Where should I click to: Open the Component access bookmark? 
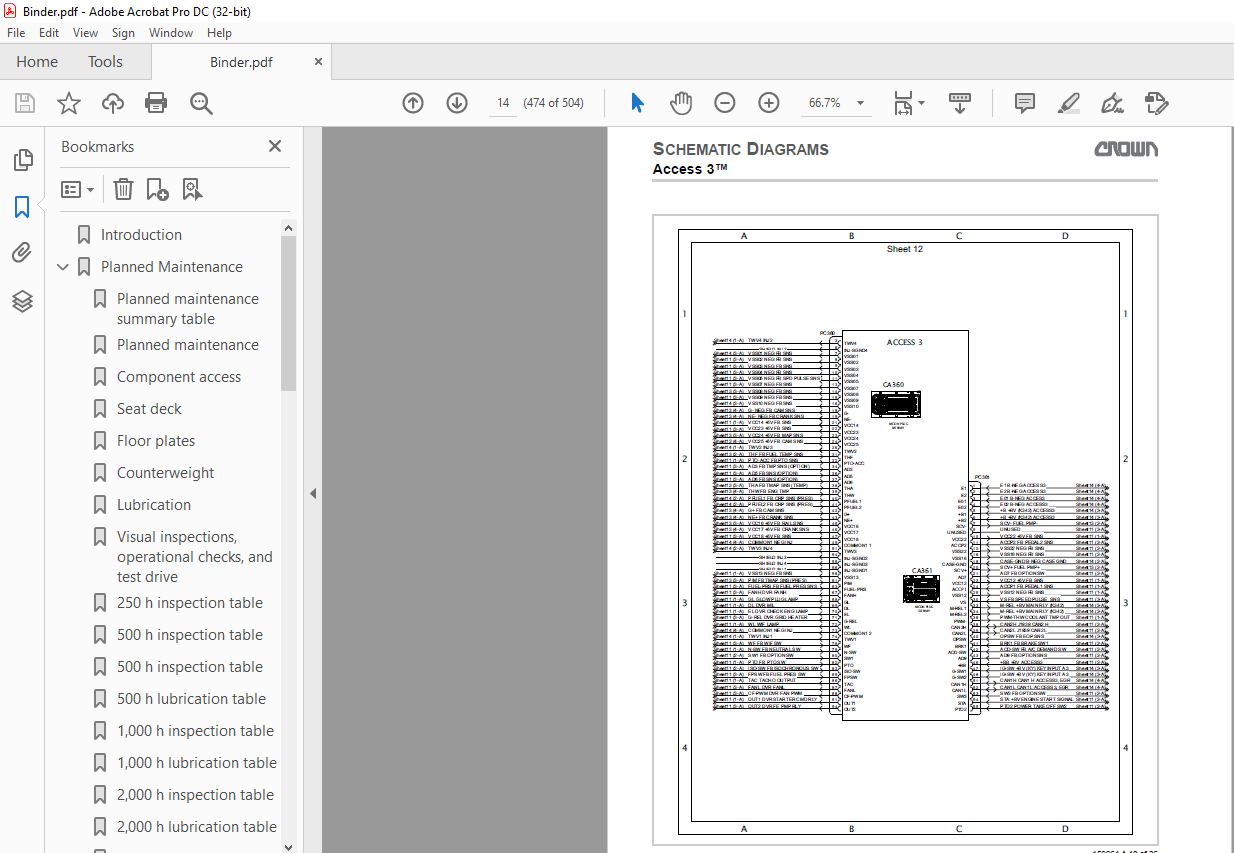click(x=179, y=377)
